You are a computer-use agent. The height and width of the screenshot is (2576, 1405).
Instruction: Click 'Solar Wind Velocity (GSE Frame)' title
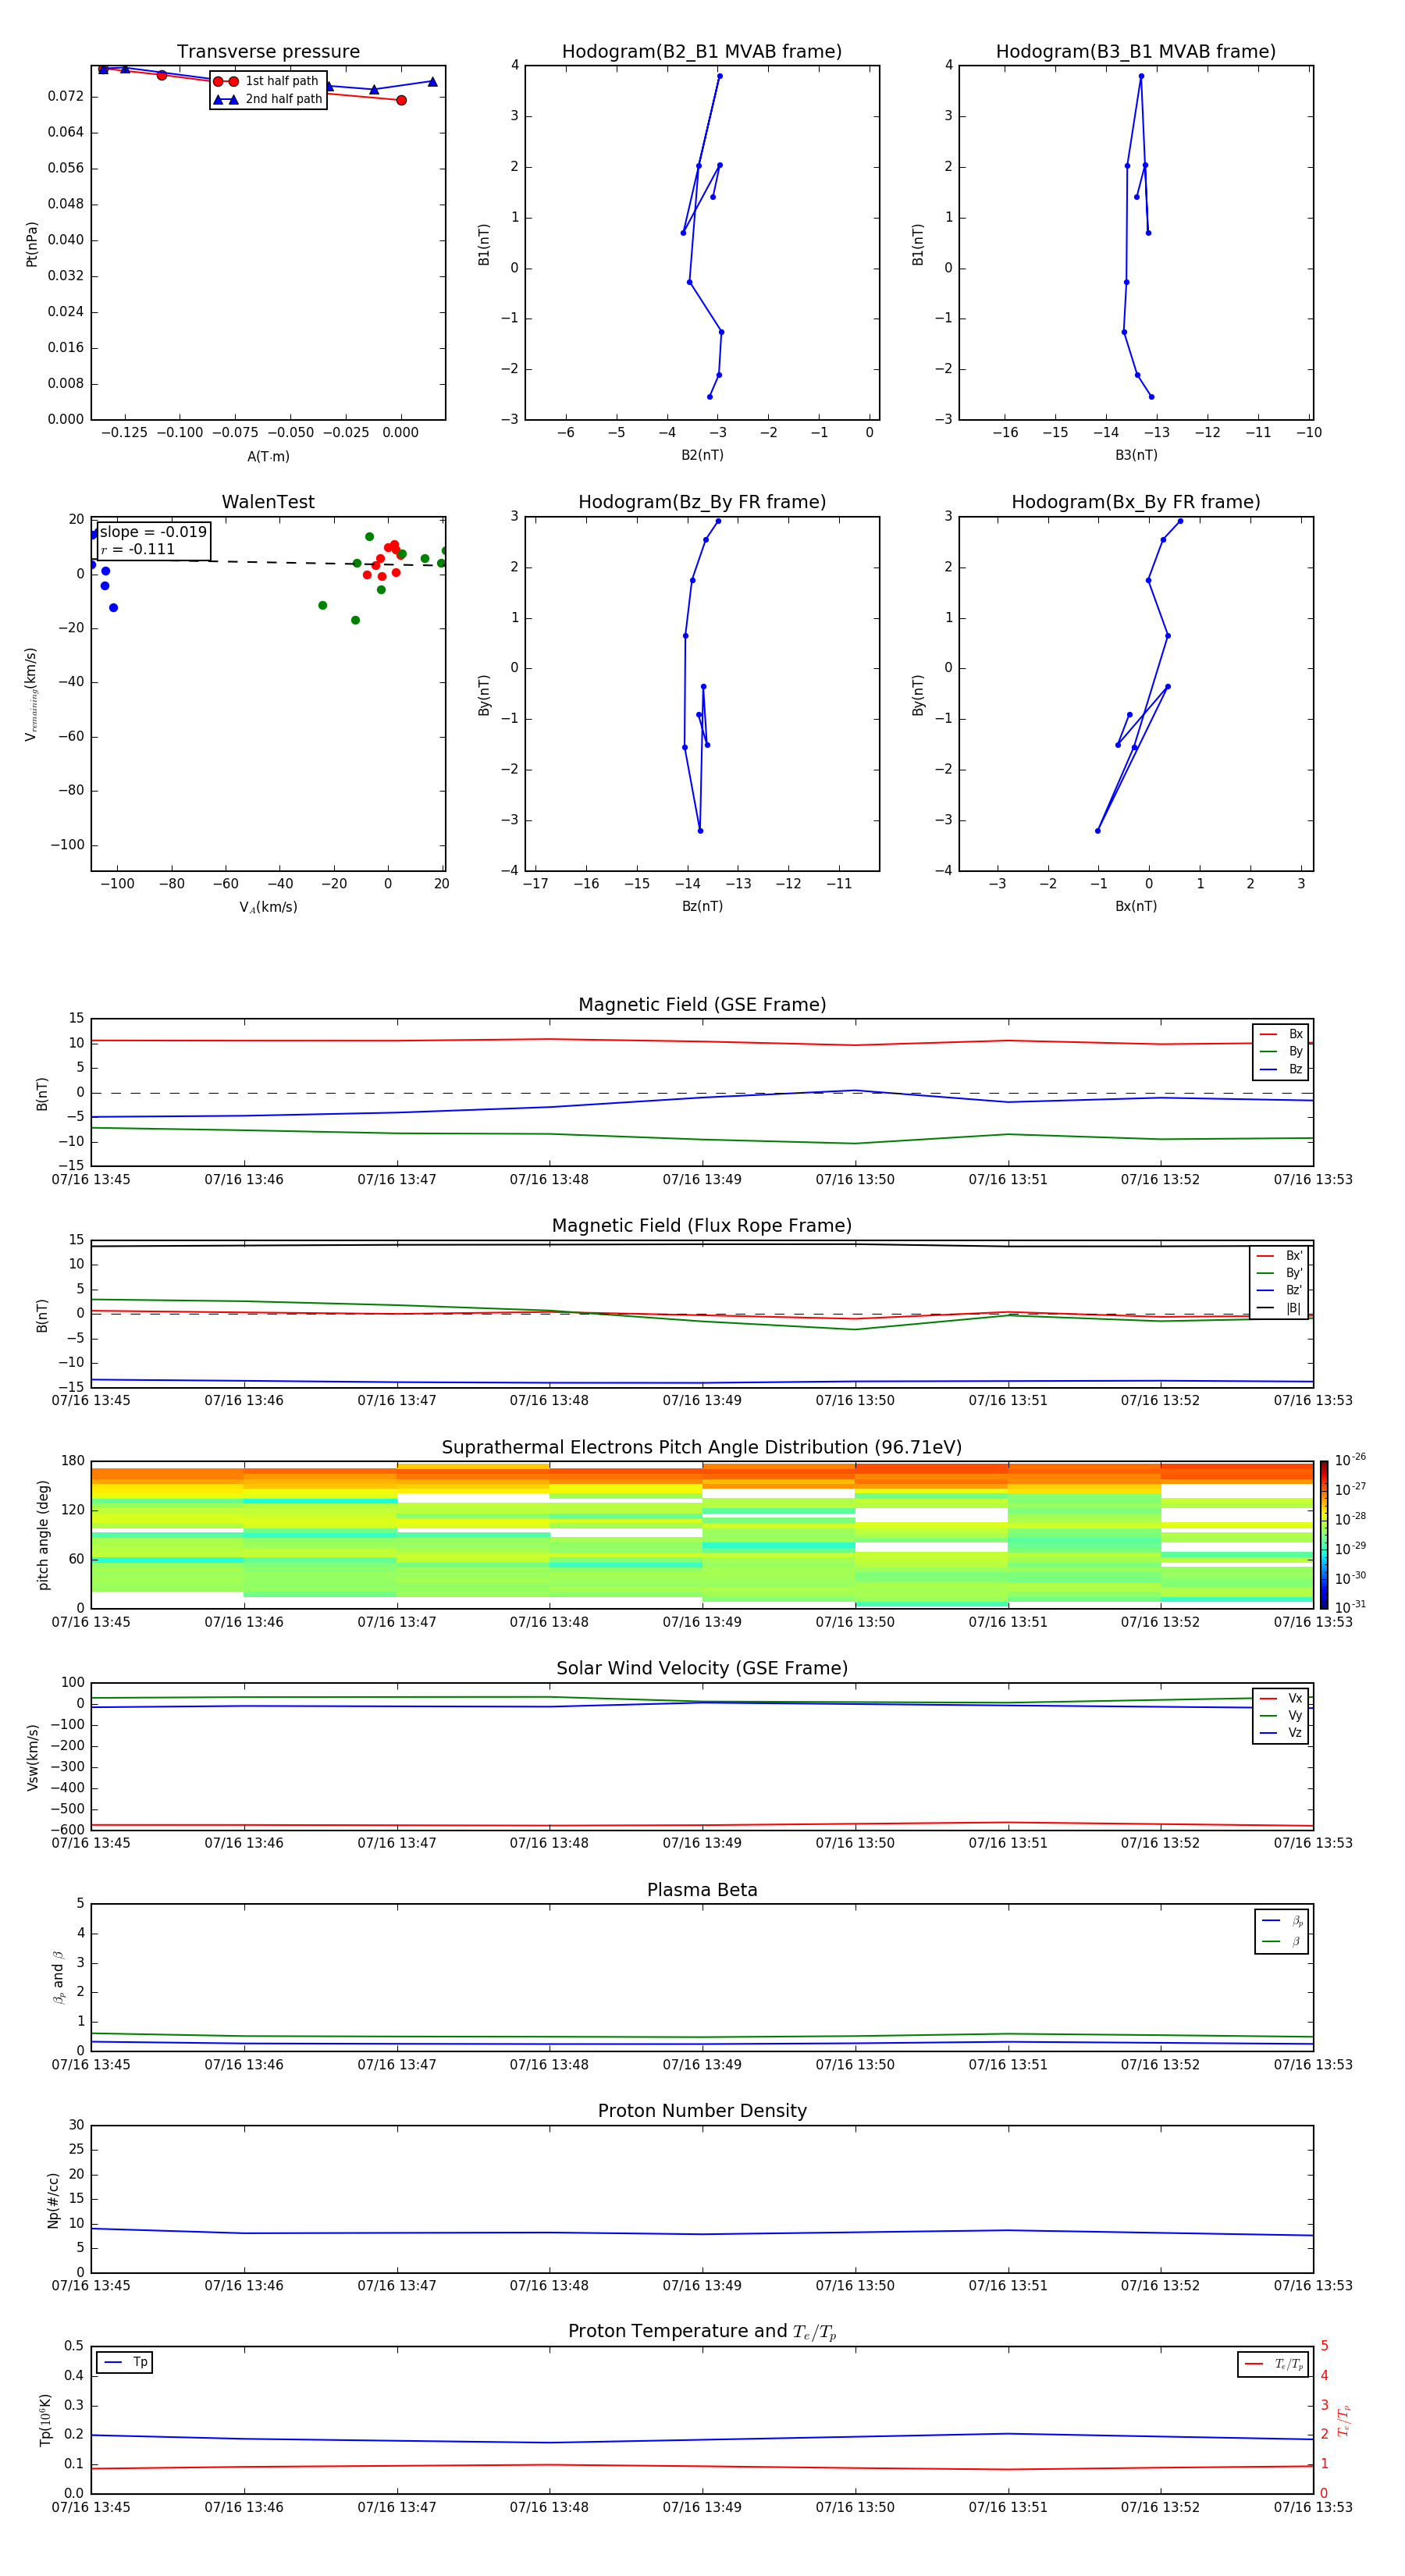(702, 1668)
